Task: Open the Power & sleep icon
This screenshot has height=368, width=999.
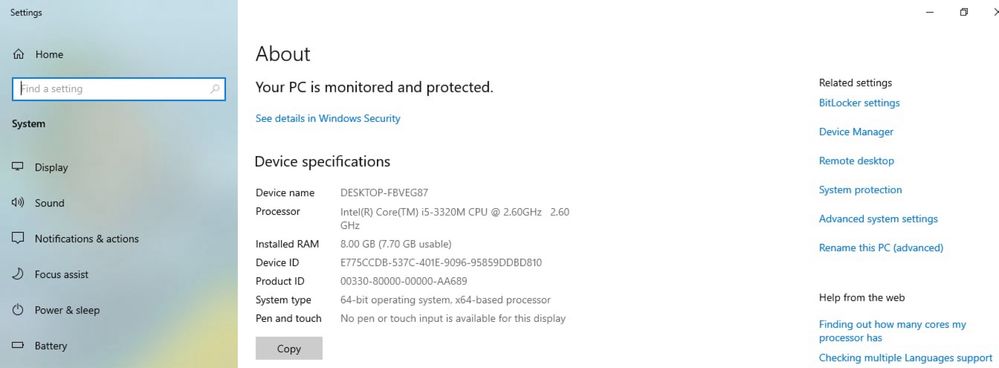Action: 18,310
